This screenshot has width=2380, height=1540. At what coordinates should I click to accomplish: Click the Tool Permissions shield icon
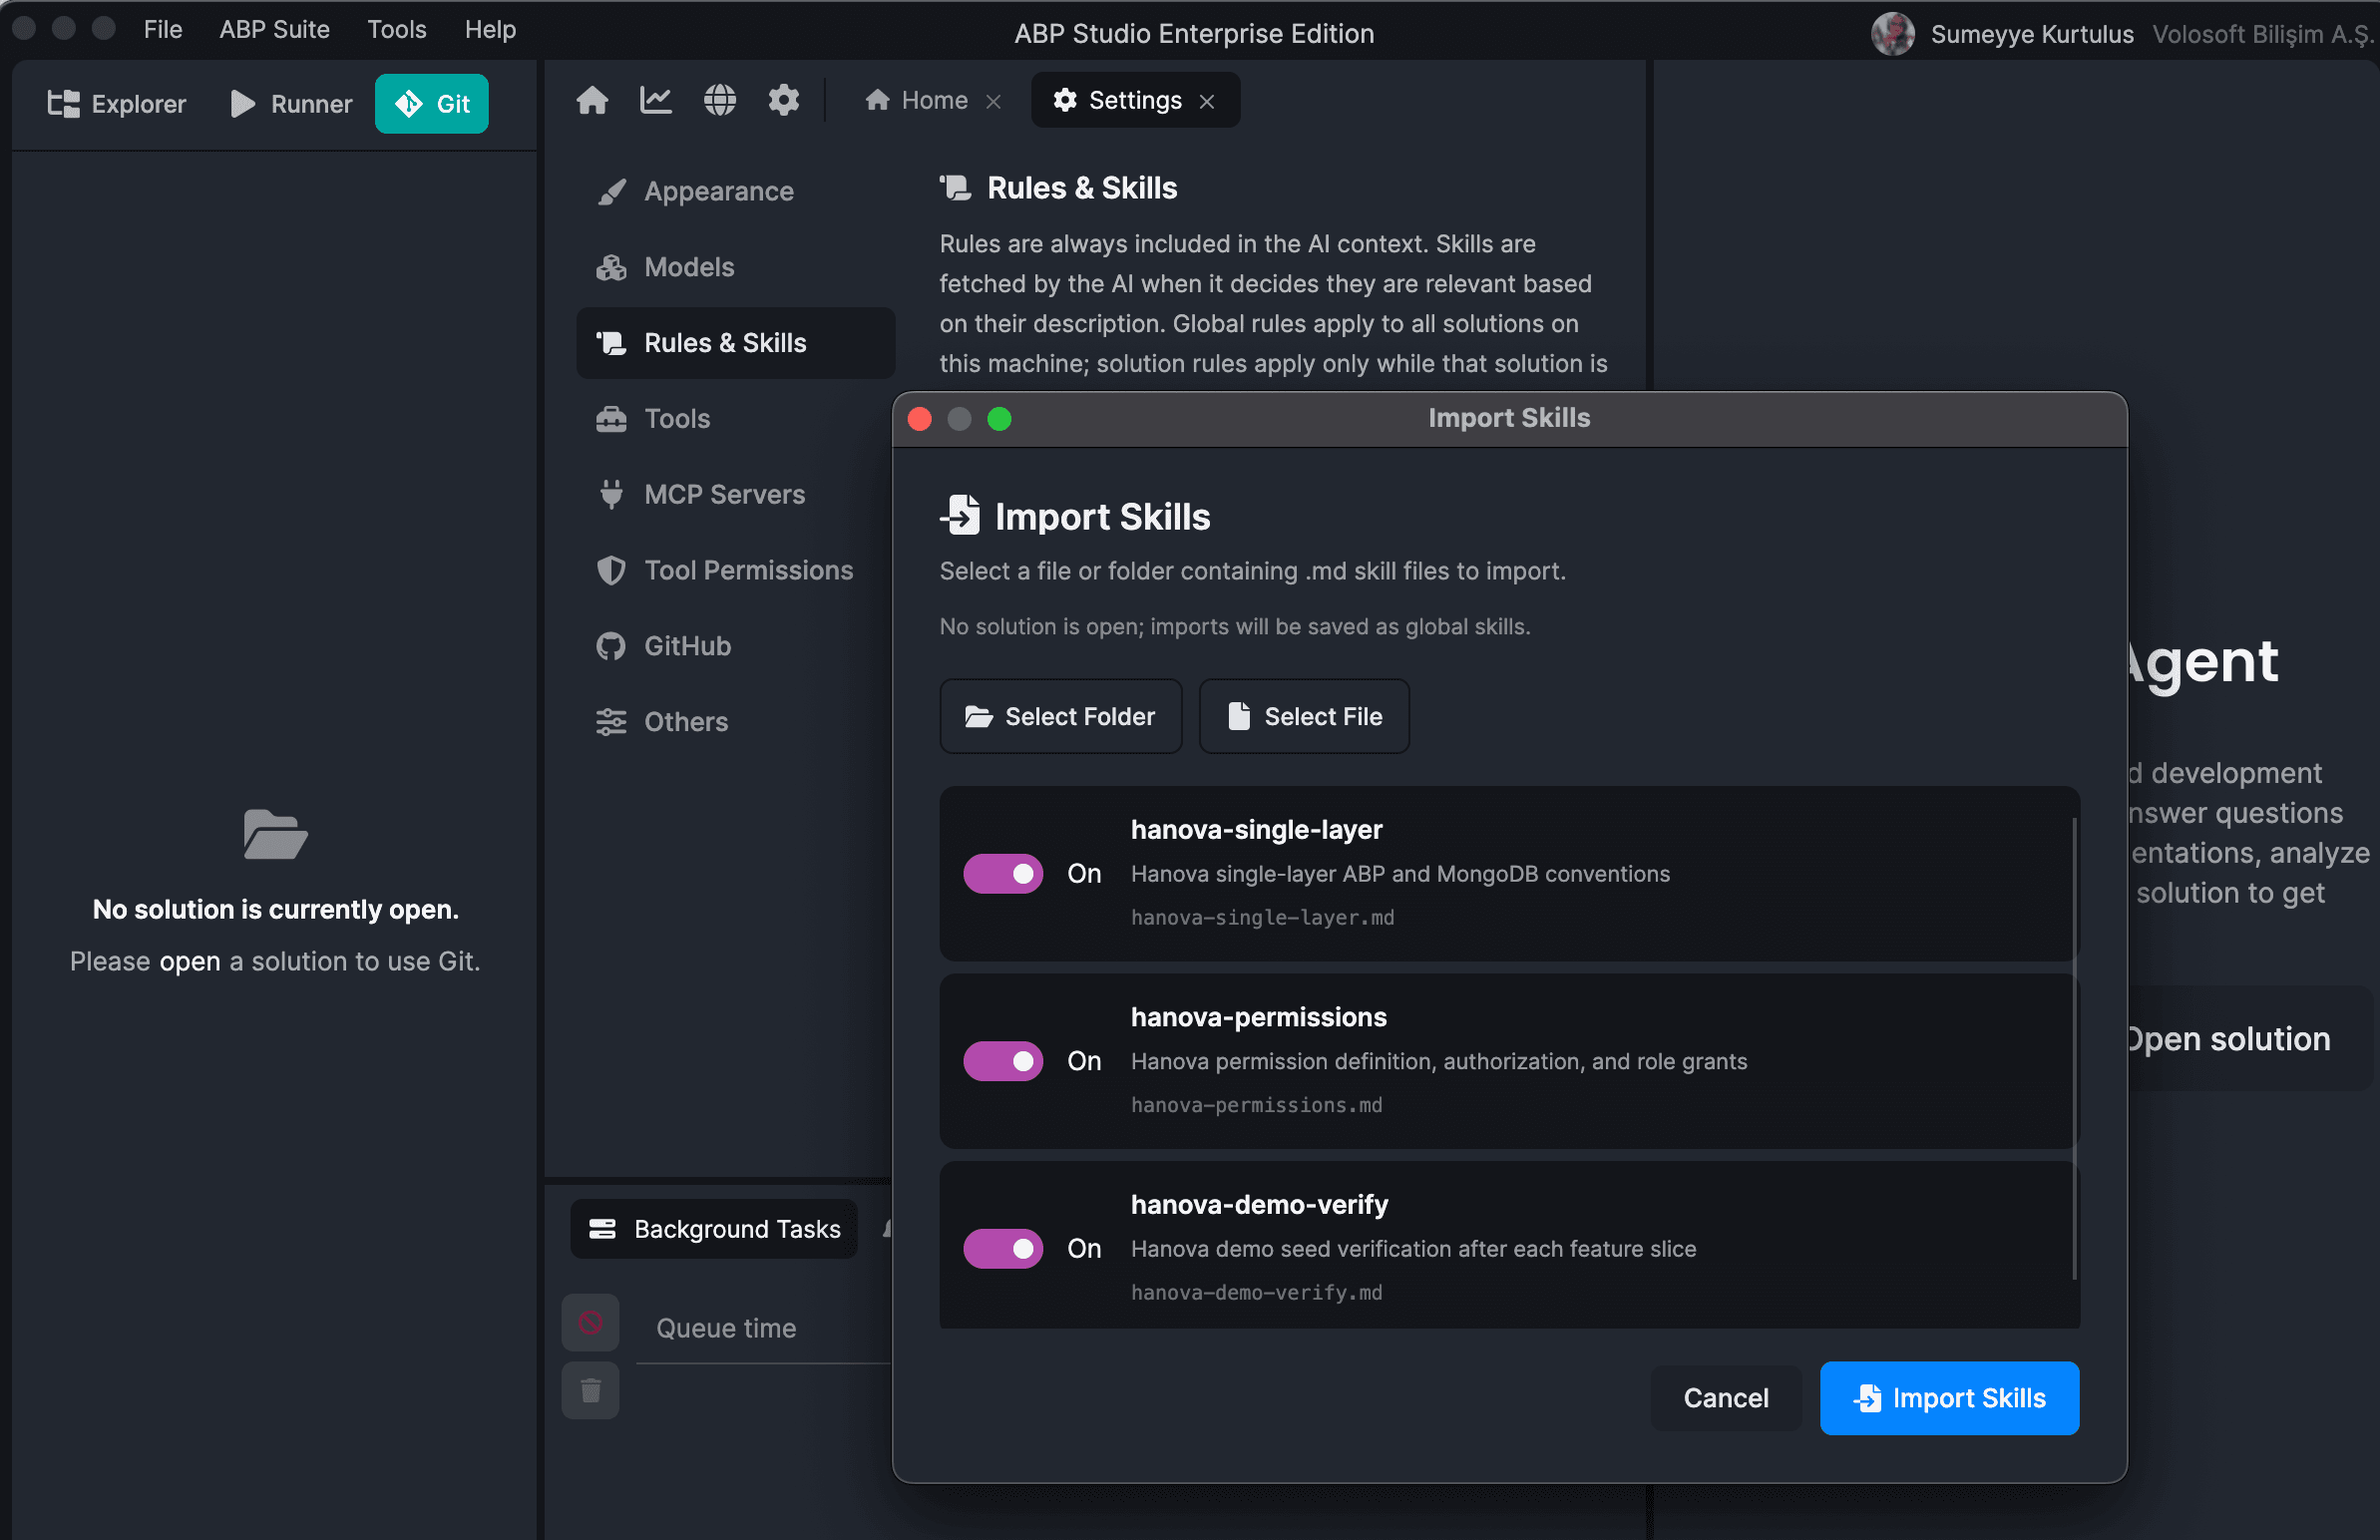point(611,570)
